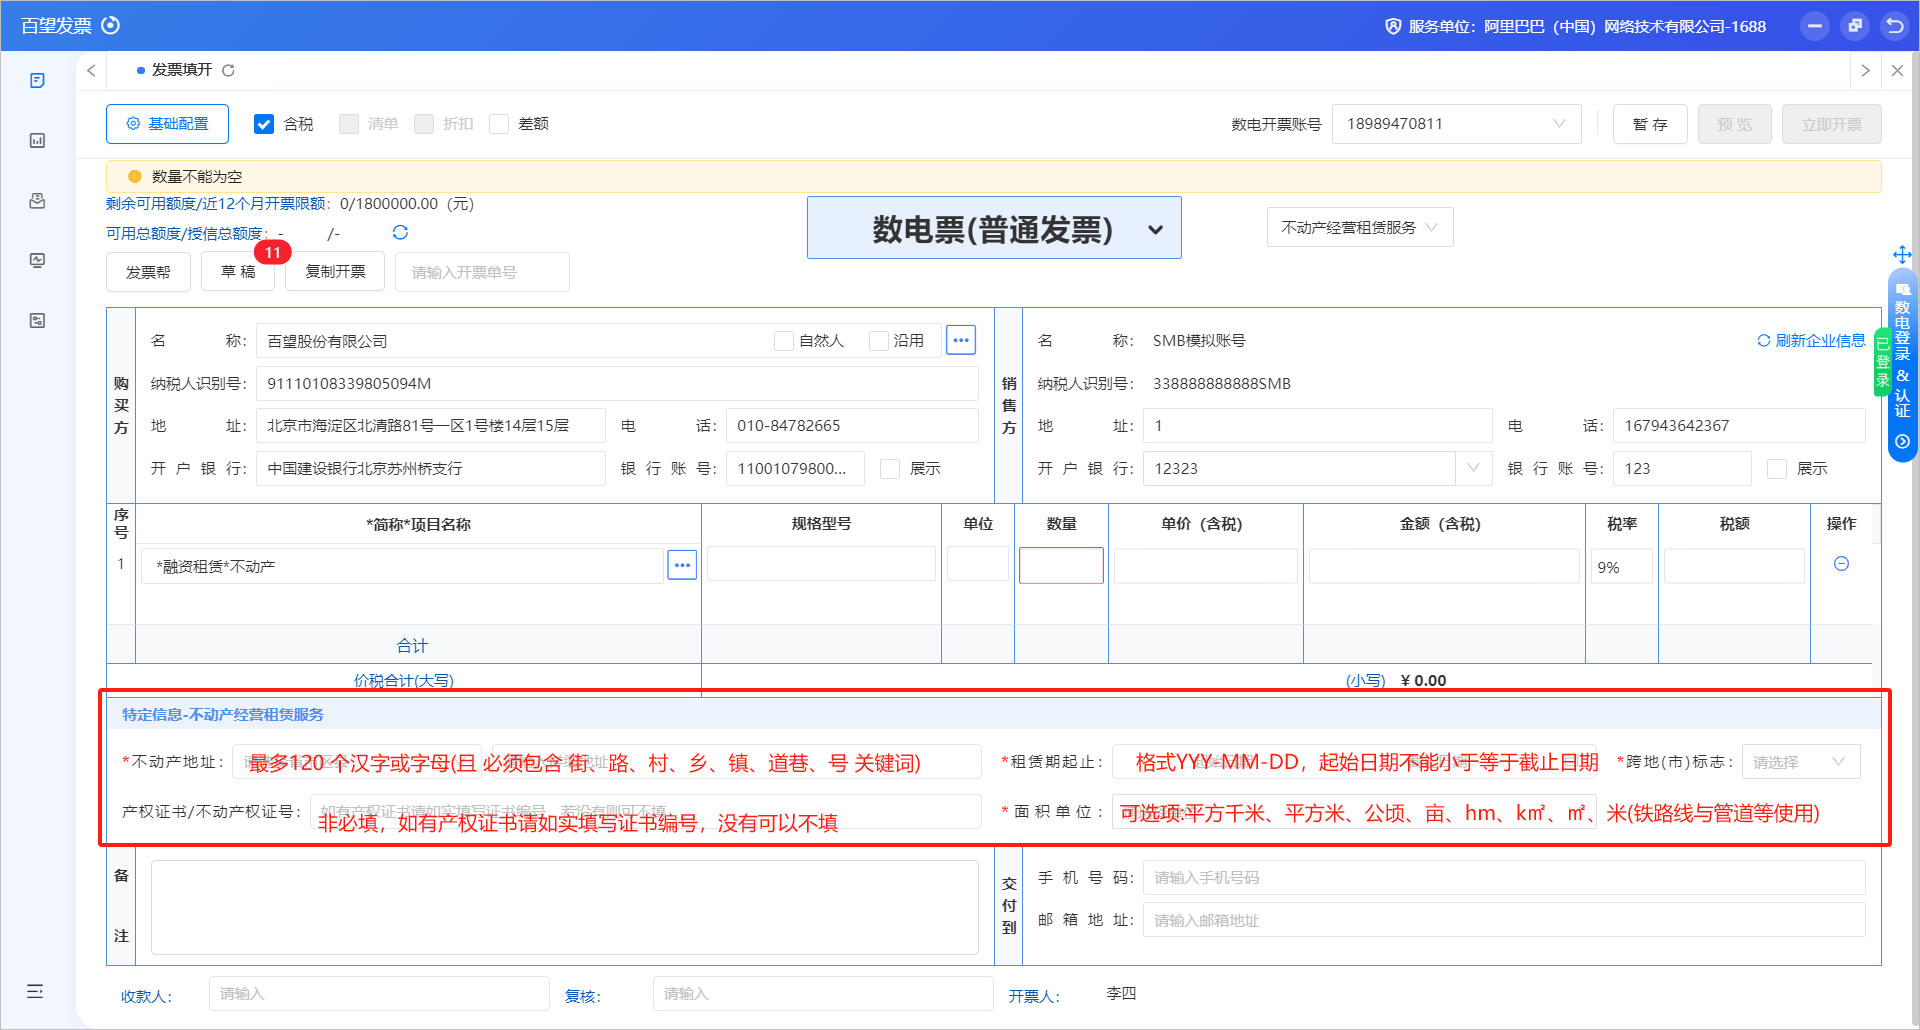Click the 基础配置 button

click(x=167, y=124)
